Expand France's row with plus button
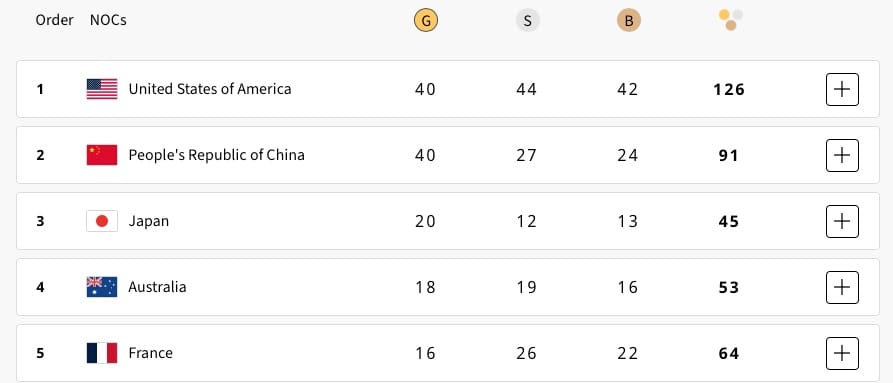893x383 pixels. (842, 353)
